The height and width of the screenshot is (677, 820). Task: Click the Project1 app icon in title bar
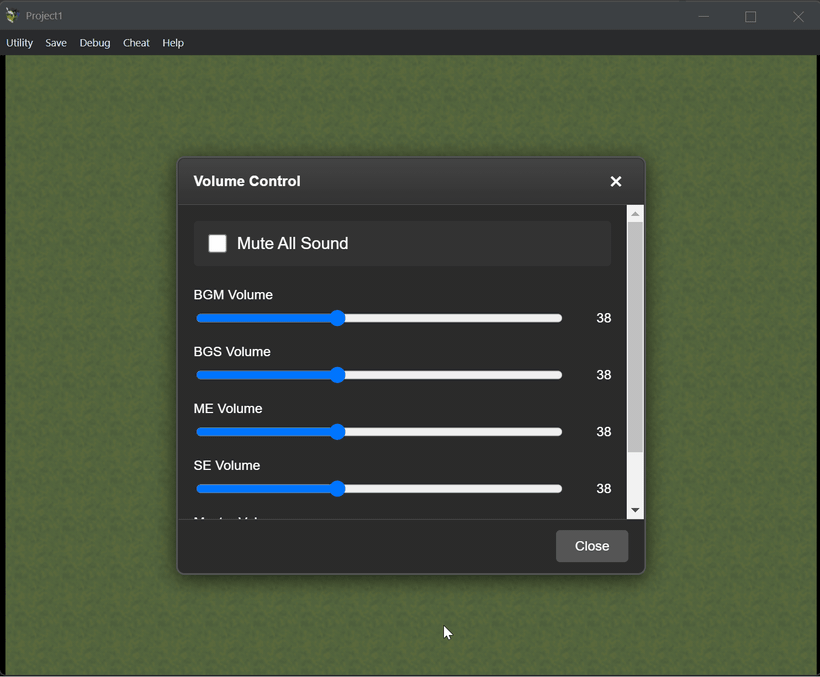point(12,16)
